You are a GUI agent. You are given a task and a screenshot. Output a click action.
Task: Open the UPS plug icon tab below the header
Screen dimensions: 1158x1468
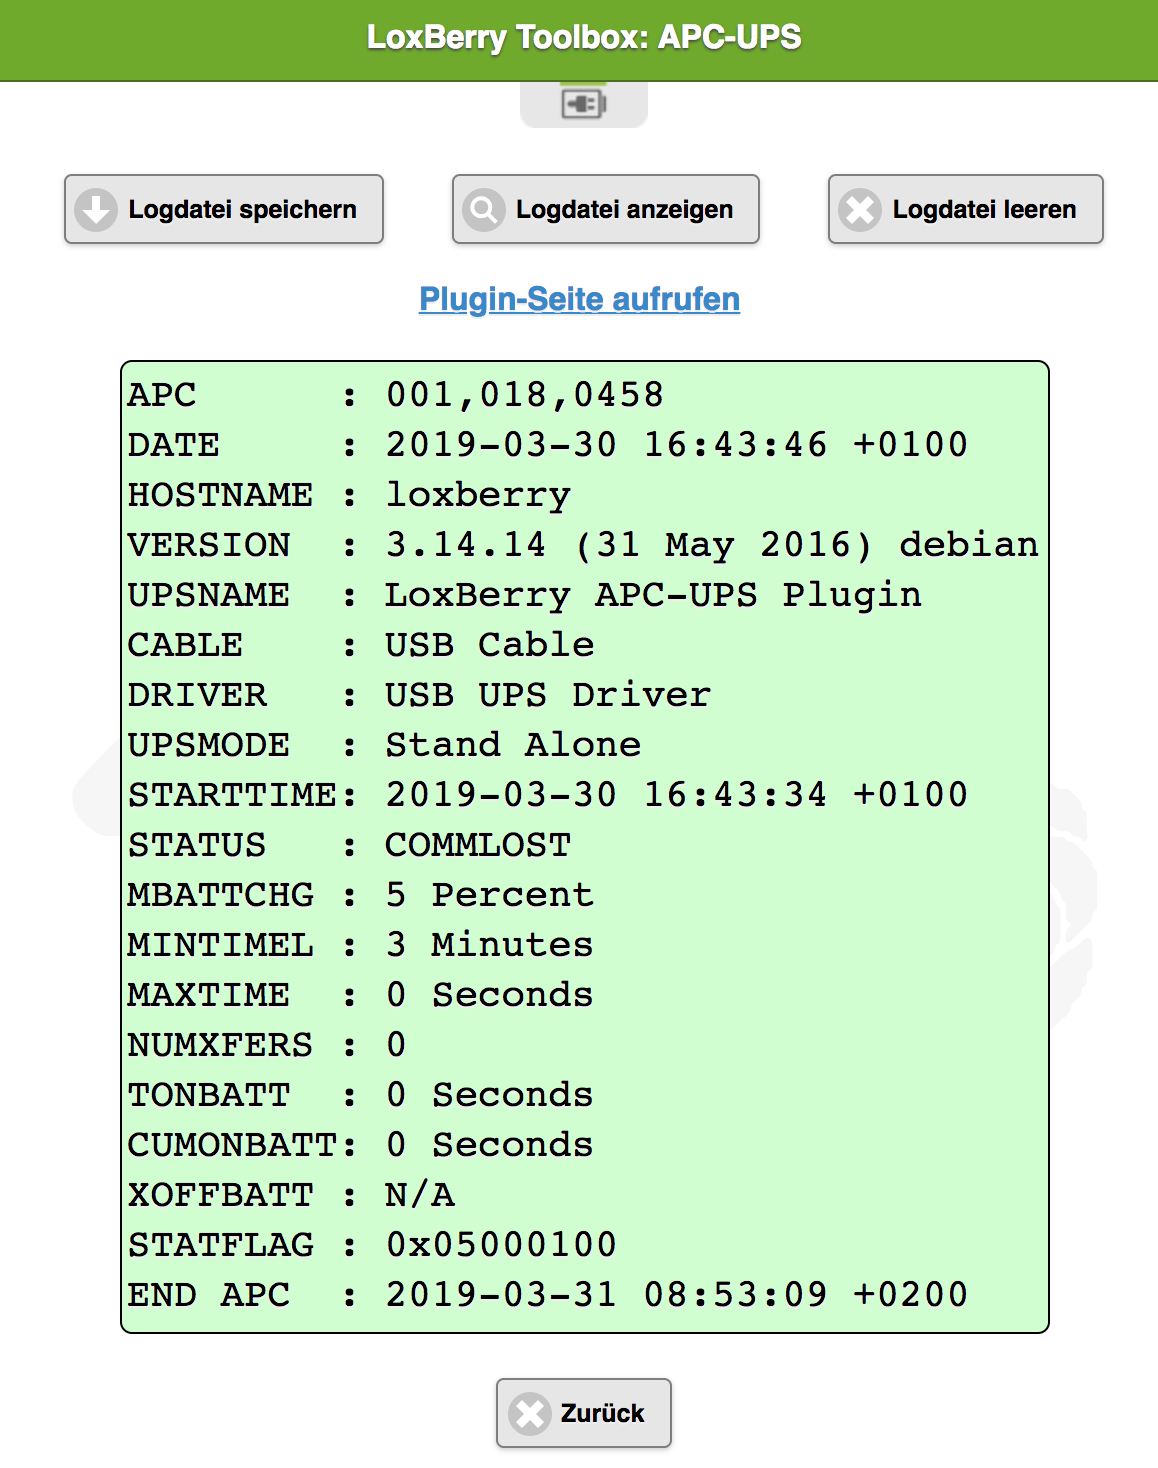tap(584, 104)
